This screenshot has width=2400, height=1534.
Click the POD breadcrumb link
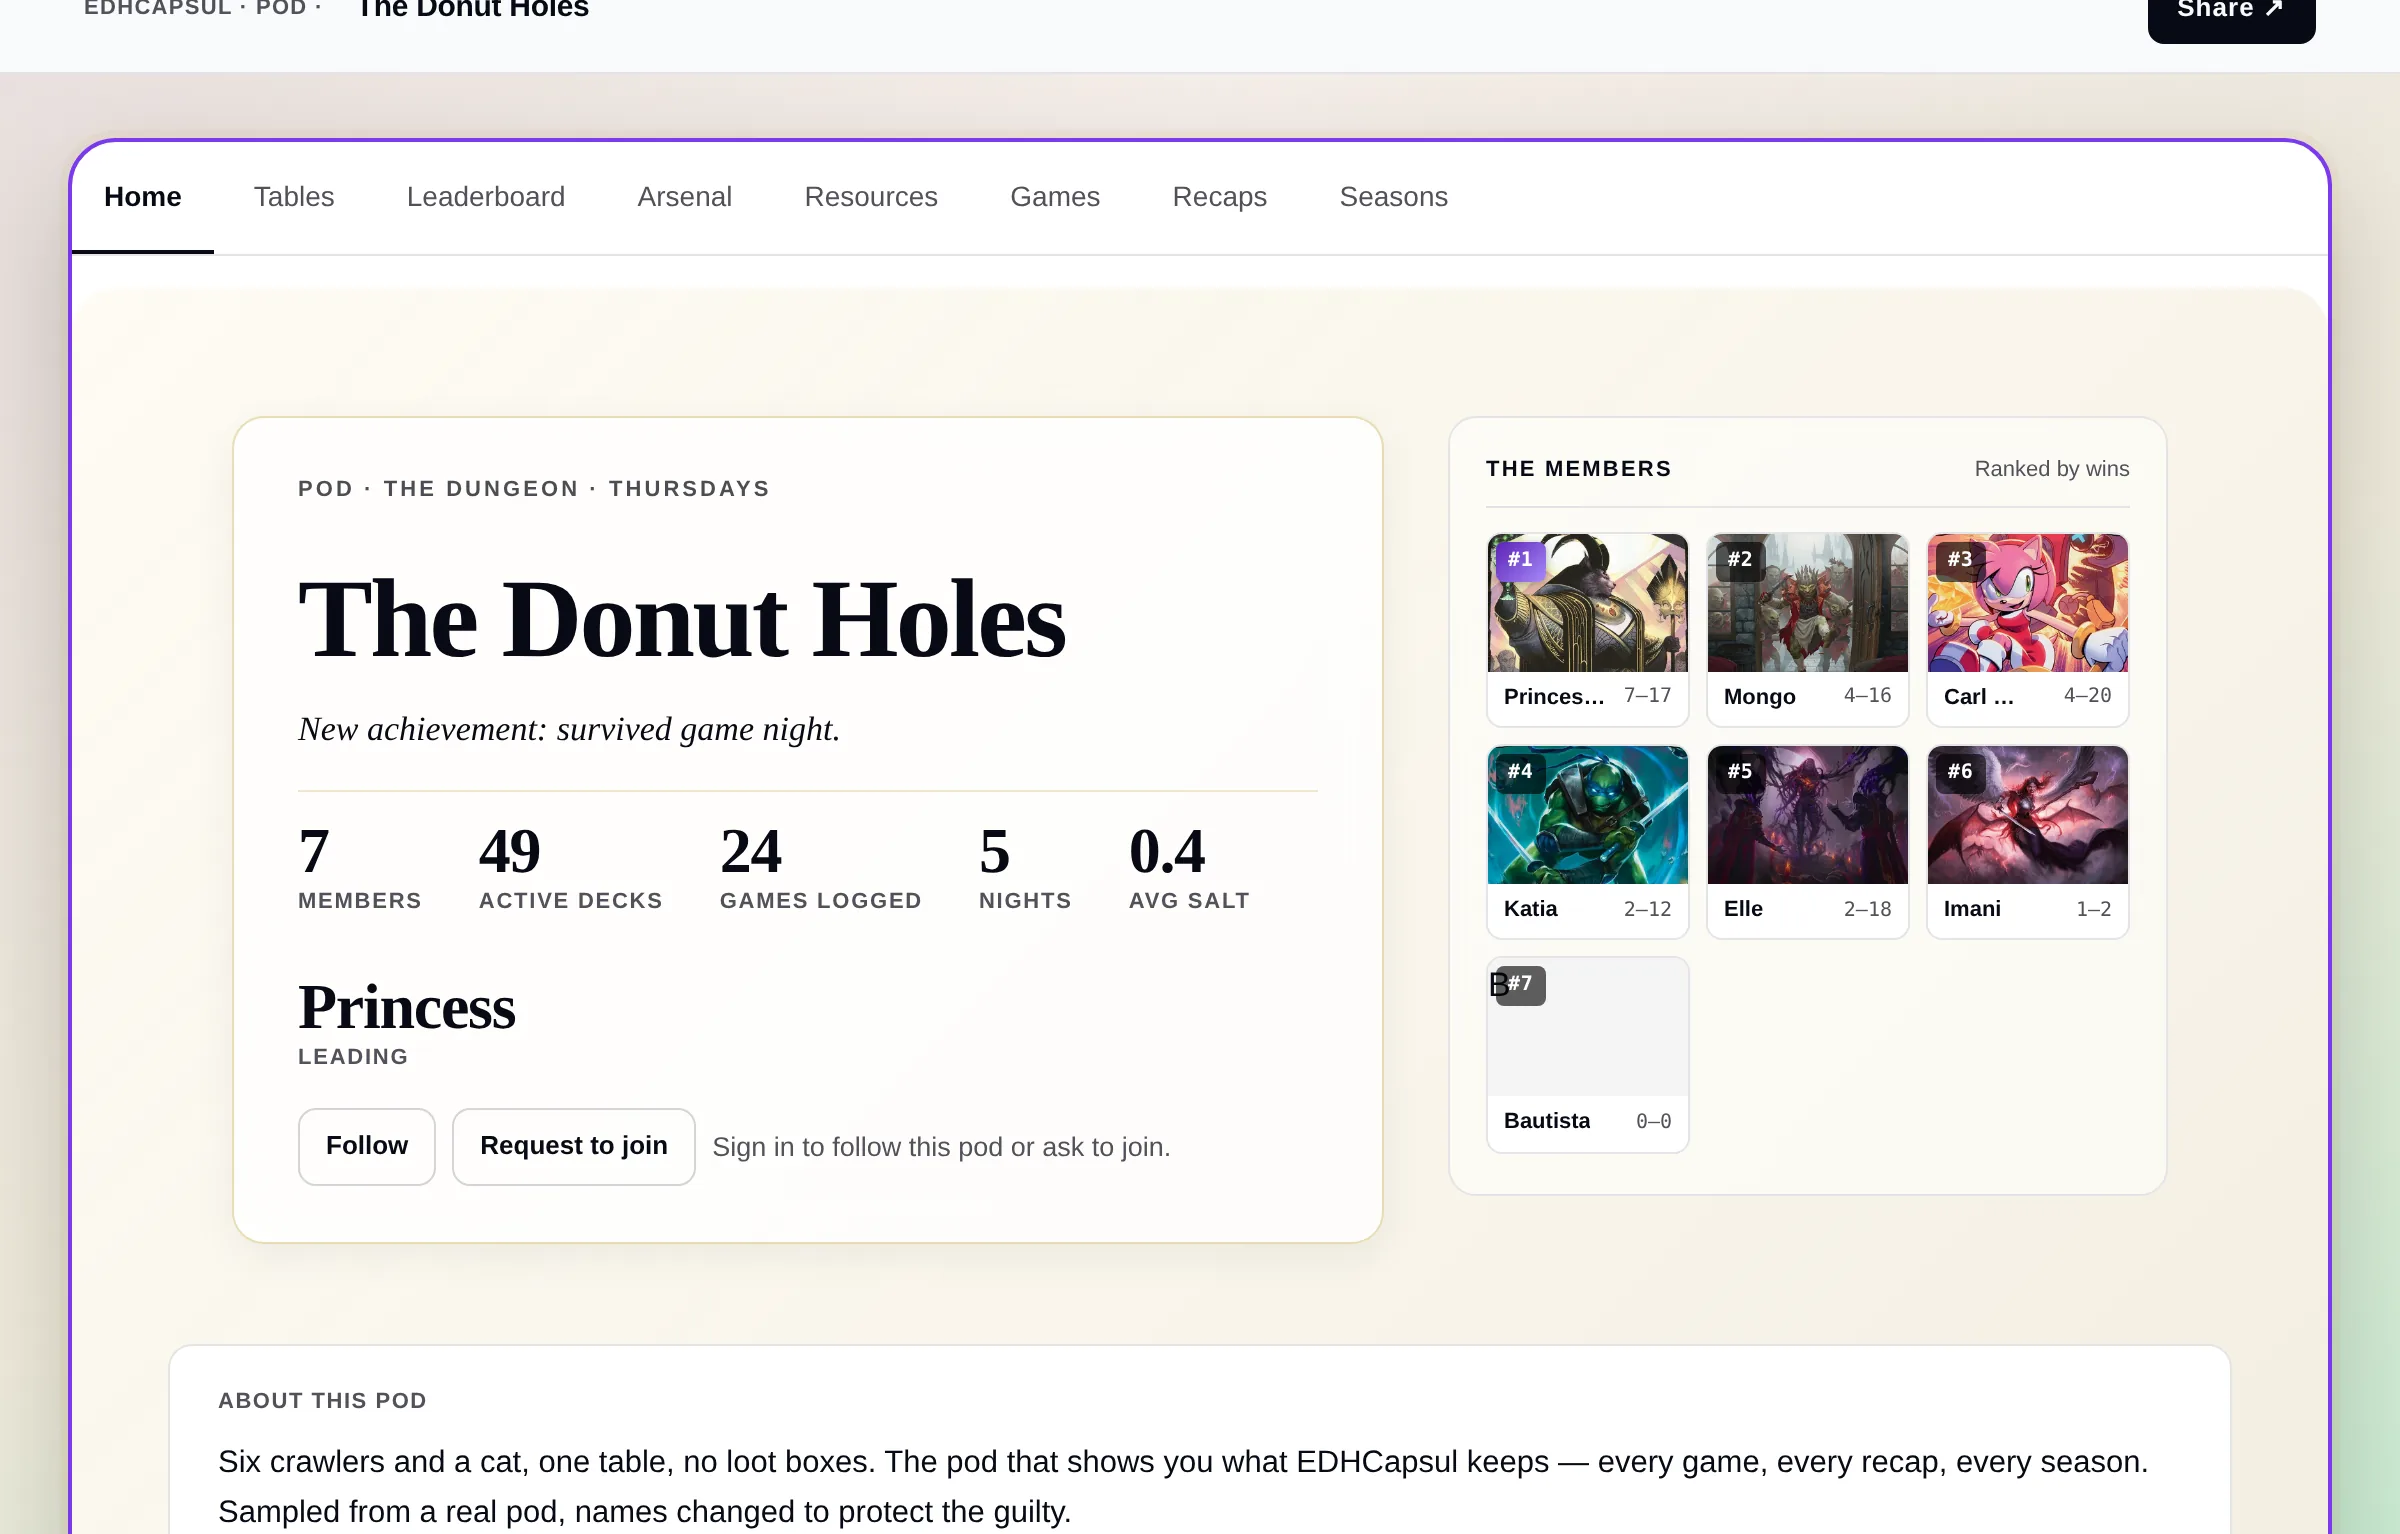(x=281, y=8)
